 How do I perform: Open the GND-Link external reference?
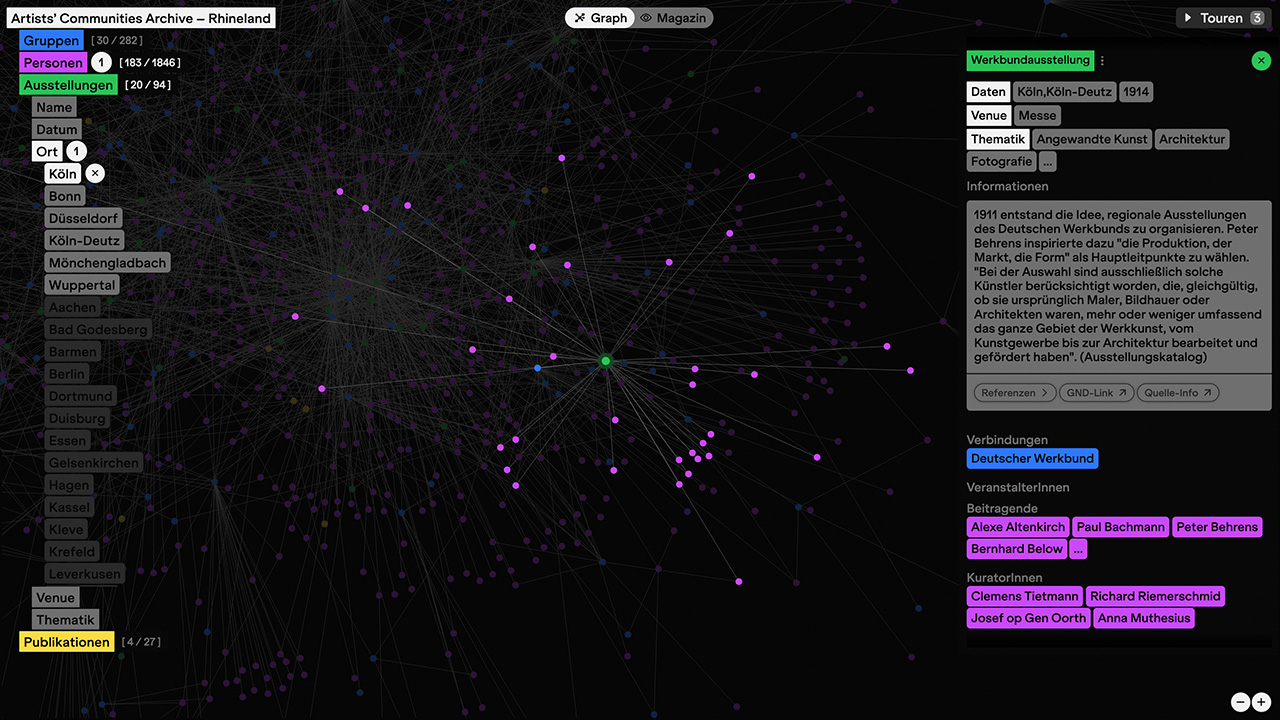1095,393
